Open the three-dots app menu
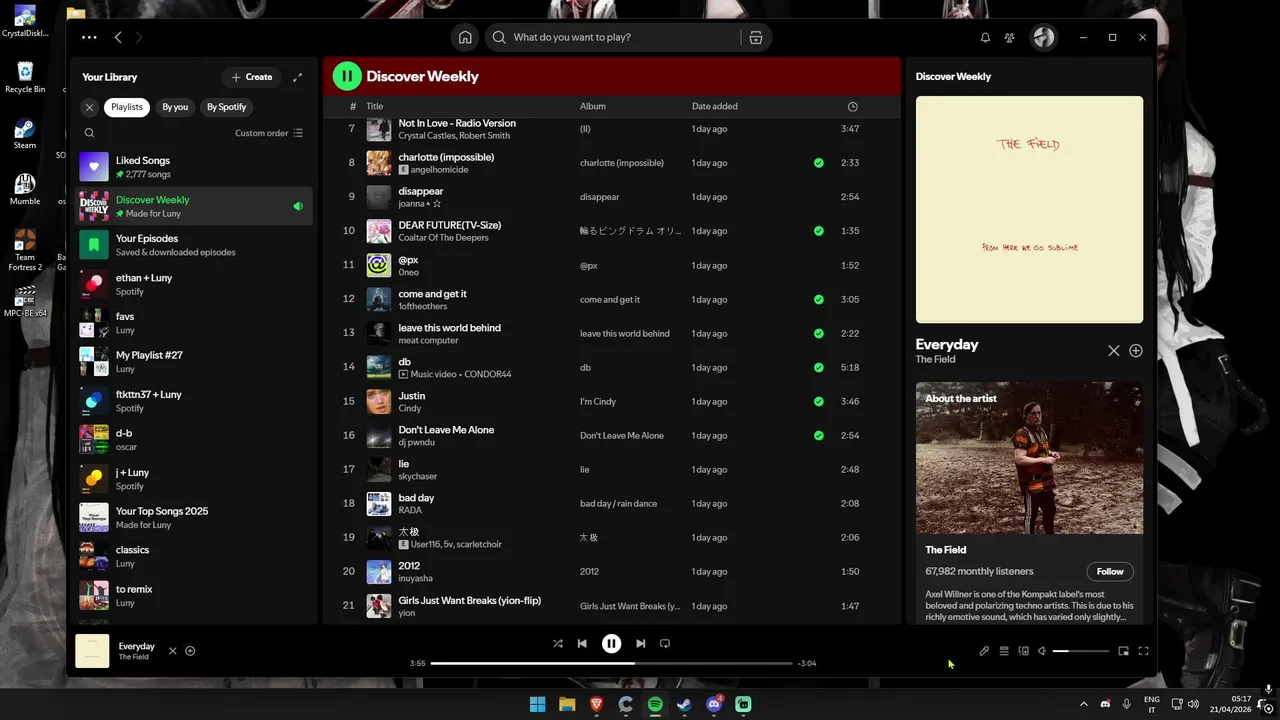This screenshot has width=1280, height=720. pyautogui.click(x=89, y=37)
